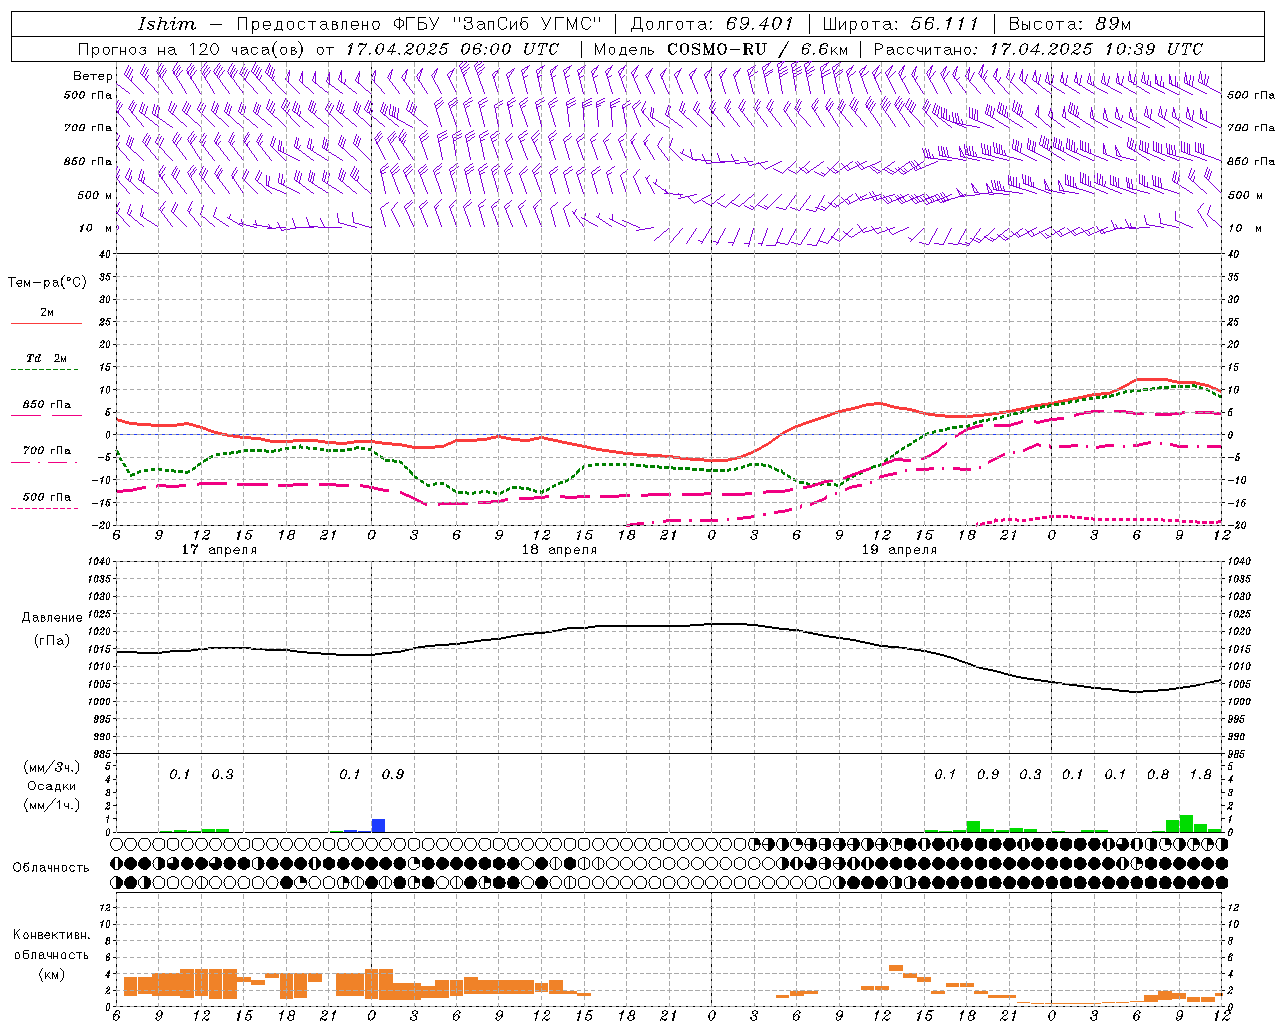Click the date label "18 апреля"
Image resolution: width=1280 pixels, height=1024 pixels.
point(559,550)
